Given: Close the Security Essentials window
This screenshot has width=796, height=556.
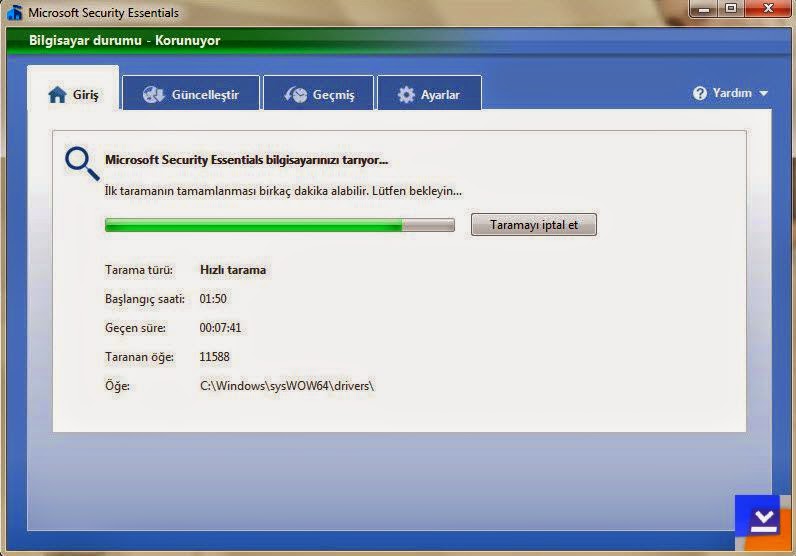Looking at the screenshot, I should click(x=768, y=9).
